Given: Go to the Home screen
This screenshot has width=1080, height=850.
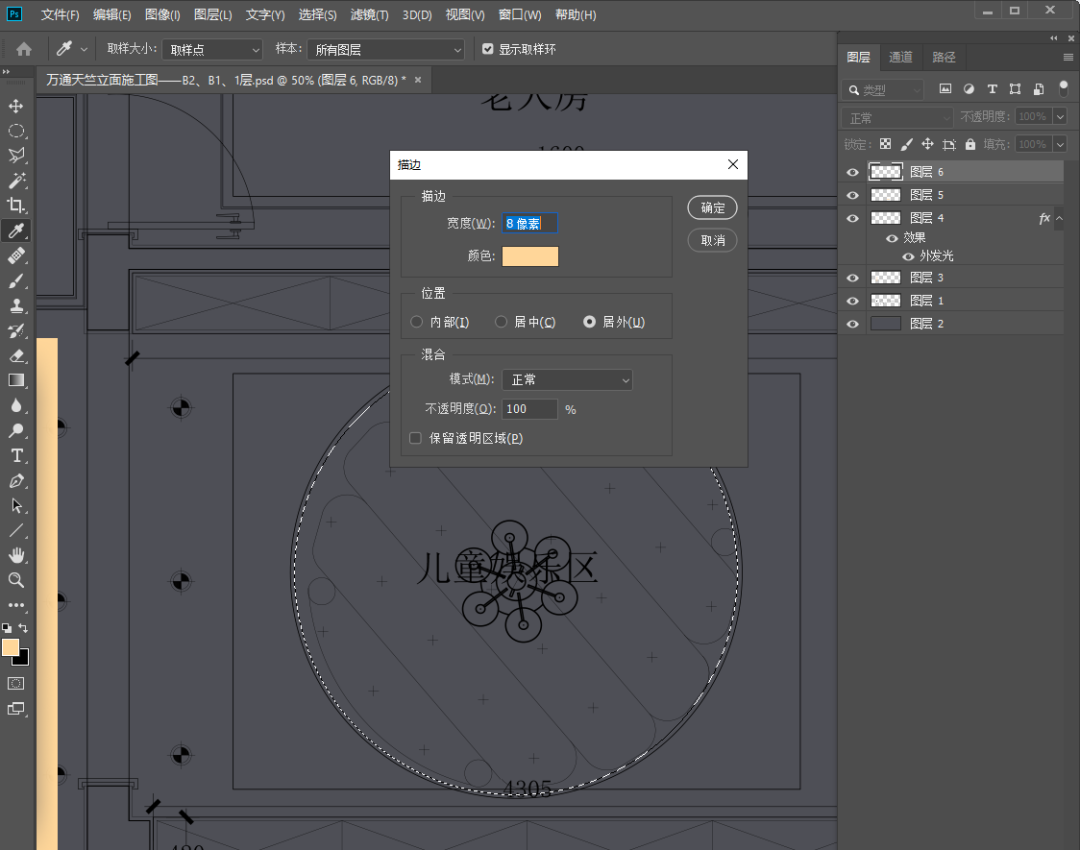Looking at the screenshot, I should (23, 49).
